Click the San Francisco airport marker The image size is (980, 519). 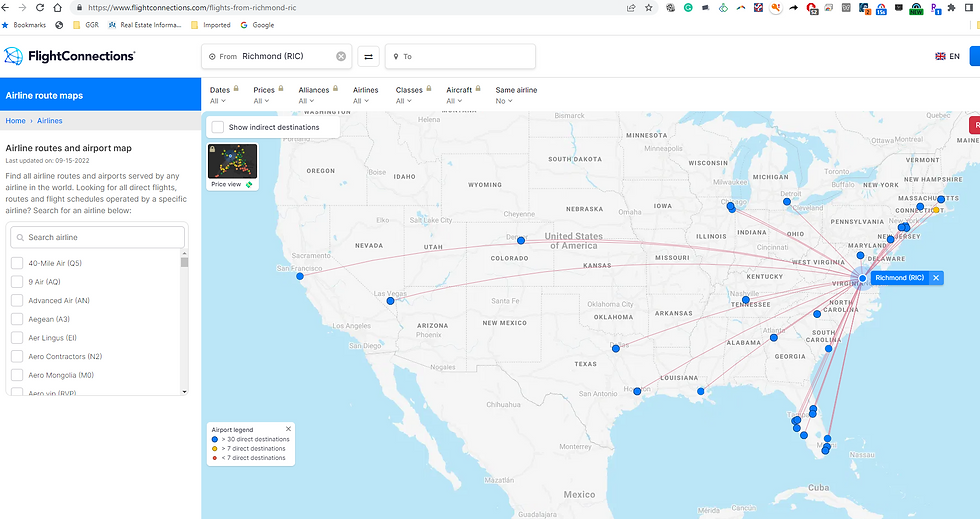pyautogui.click(x=300, y=276)
